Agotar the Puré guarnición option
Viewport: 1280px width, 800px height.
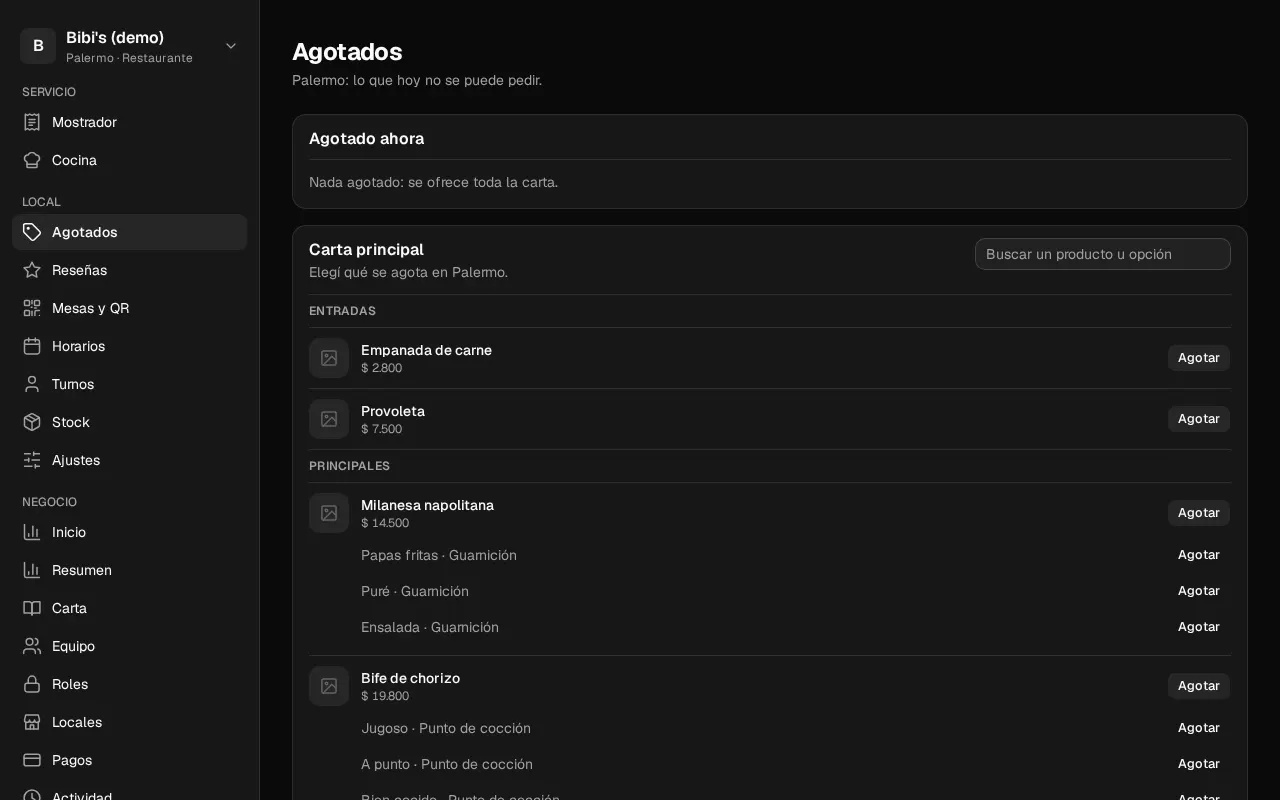click(x=1199, y=591)
